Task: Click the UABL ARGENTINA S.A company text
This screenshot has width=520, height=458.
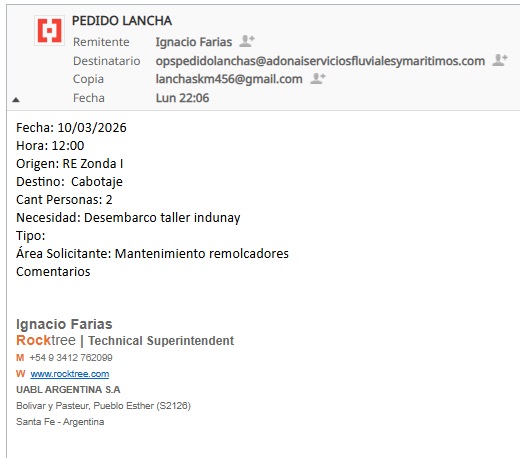Action: click(68, 390)
